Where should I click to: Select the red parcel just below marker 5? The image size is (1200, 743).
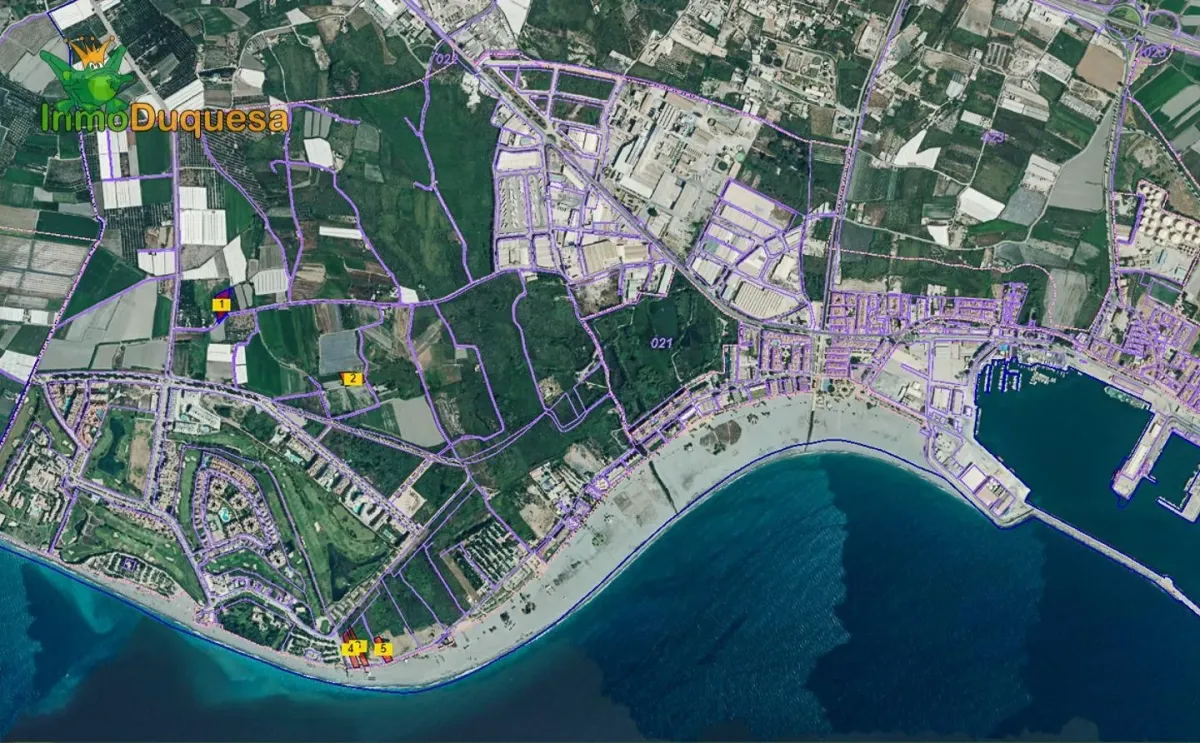tap(387, 659)
